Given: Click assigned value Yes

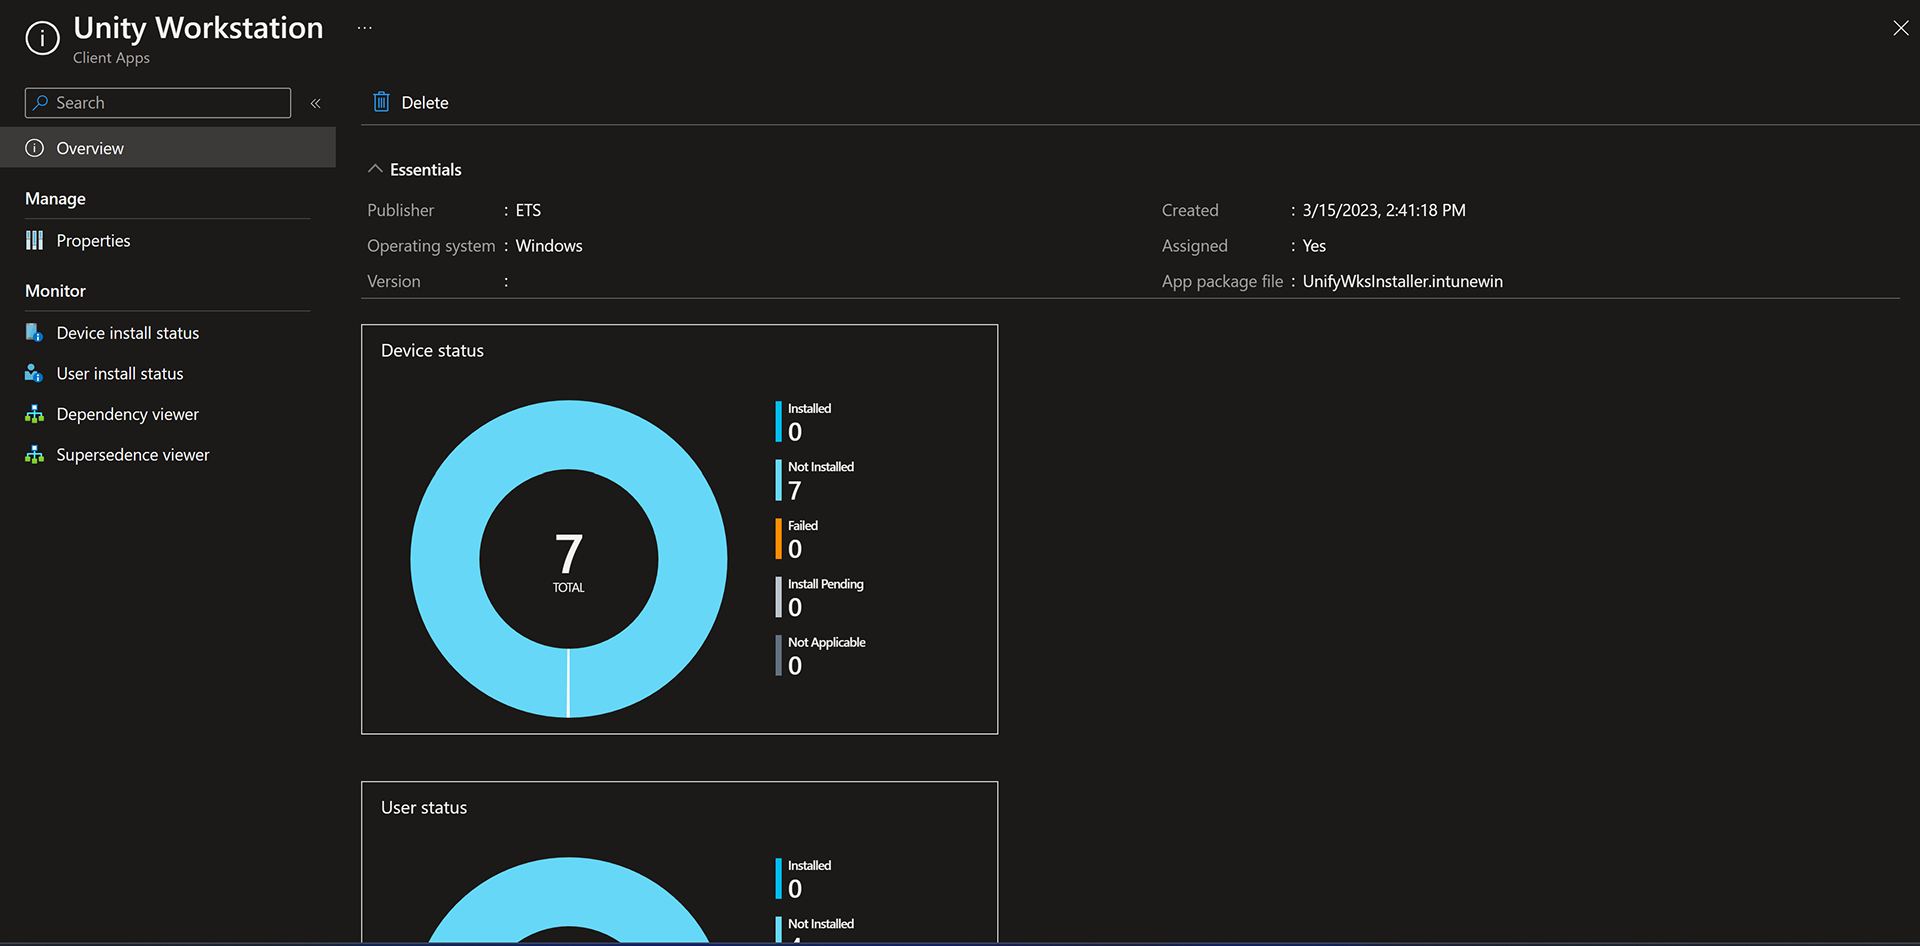Looking at the screenshot, I should [x=1314, y=246].
